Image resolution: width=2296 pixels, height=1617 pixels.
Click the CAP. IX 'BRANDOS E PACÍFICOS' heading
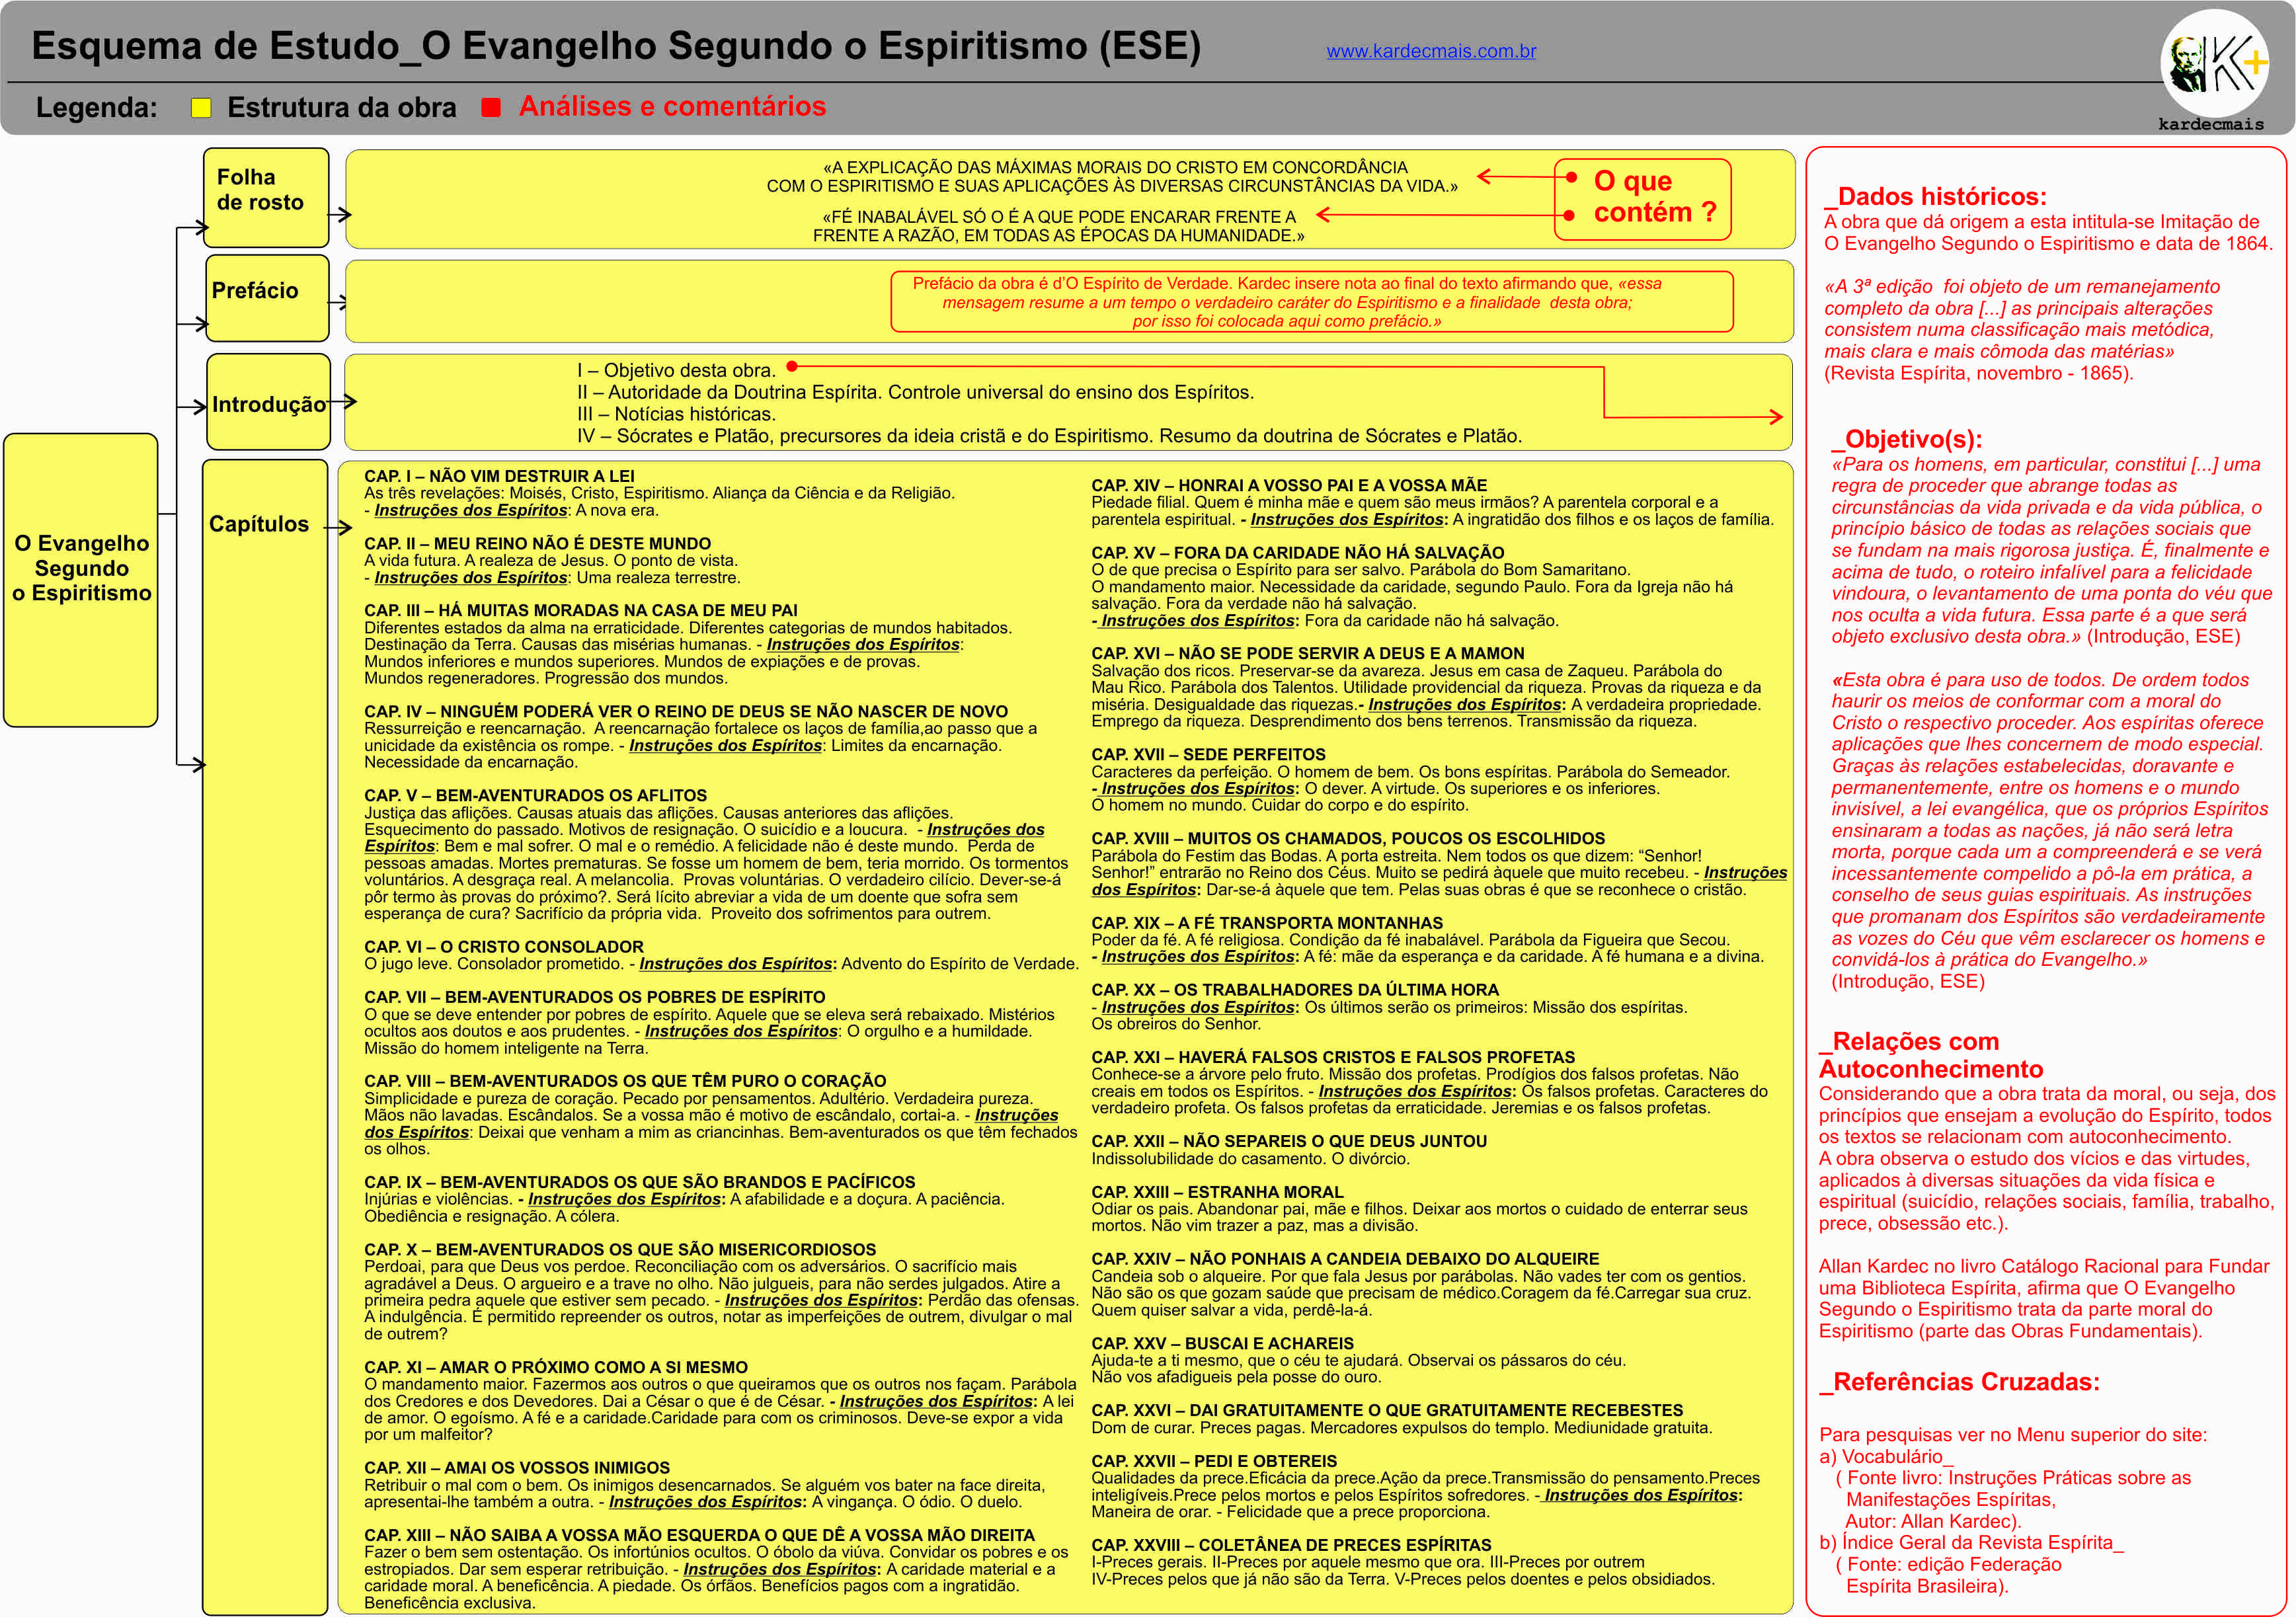click(640, 1182)
